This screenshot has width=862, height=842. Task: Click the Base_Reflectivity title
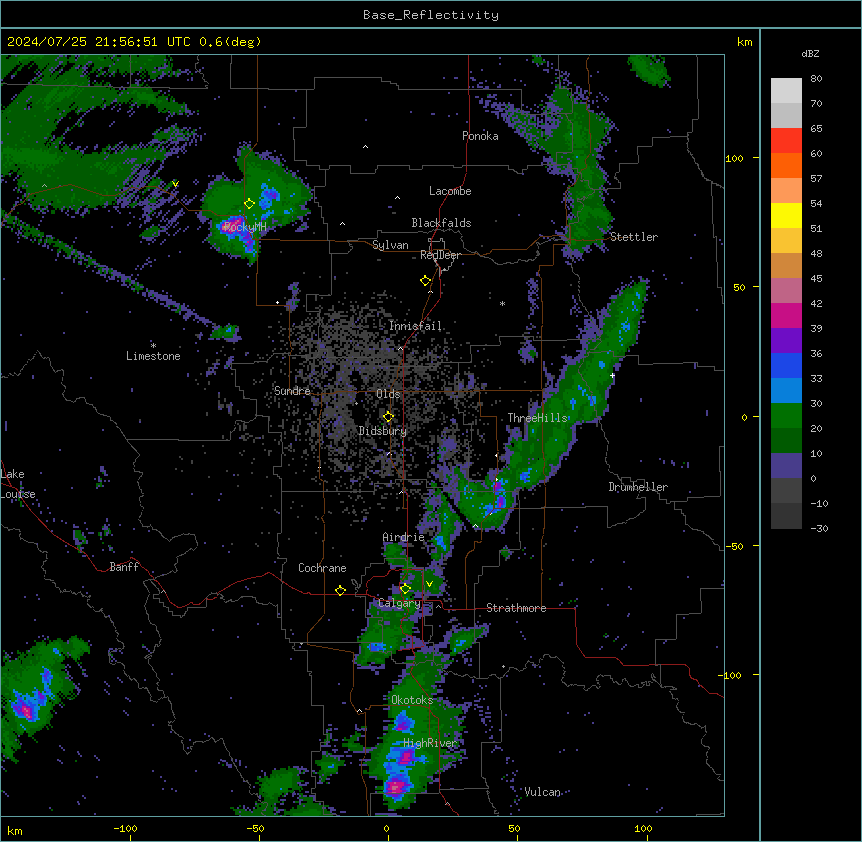431,15
